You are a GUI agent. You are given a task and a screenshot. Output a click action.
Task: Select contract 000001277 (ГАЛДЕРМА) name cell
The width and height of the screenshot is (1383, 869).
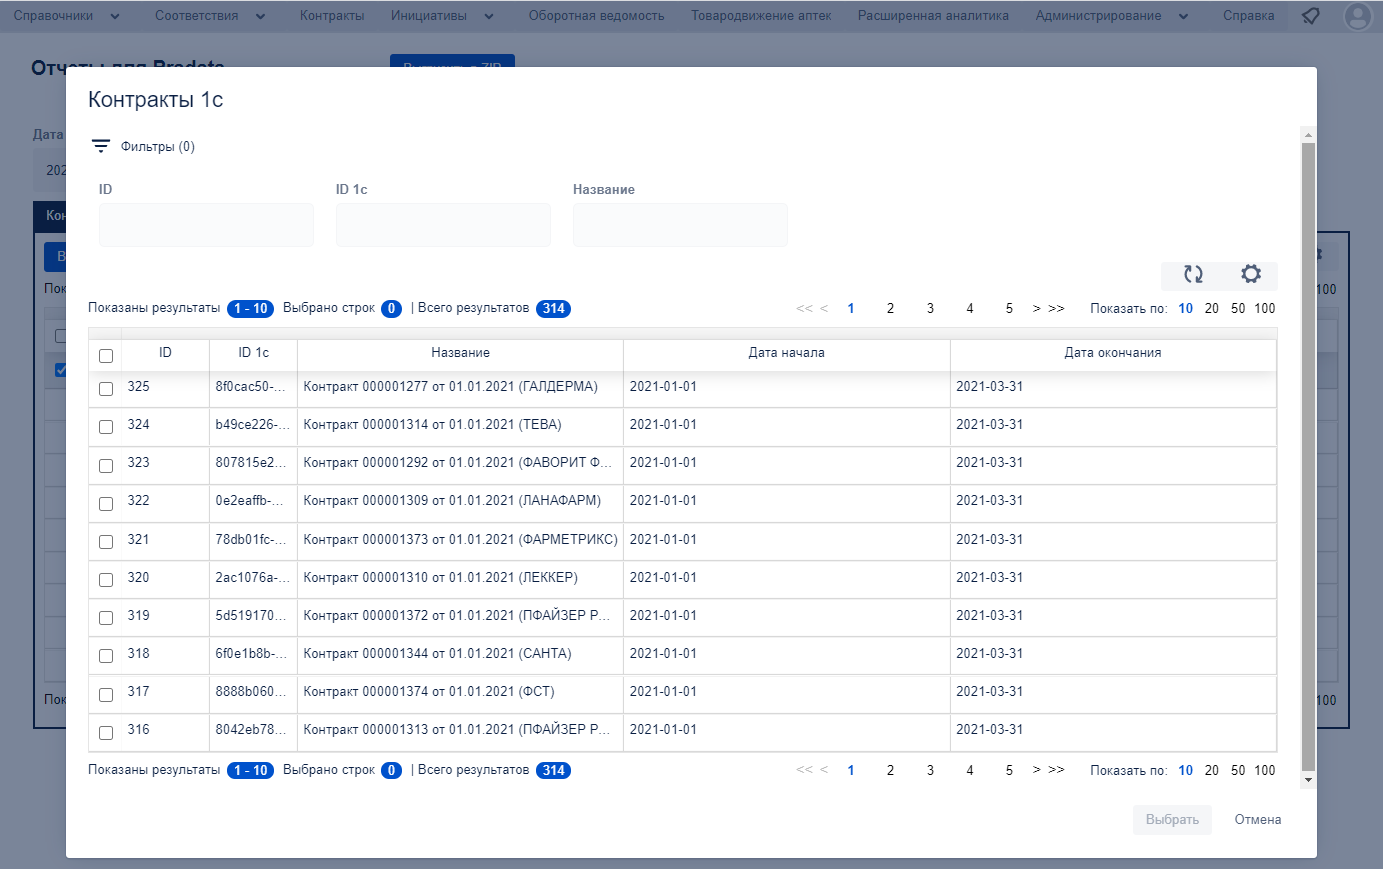pyautogui.click(x=460, y=387)
